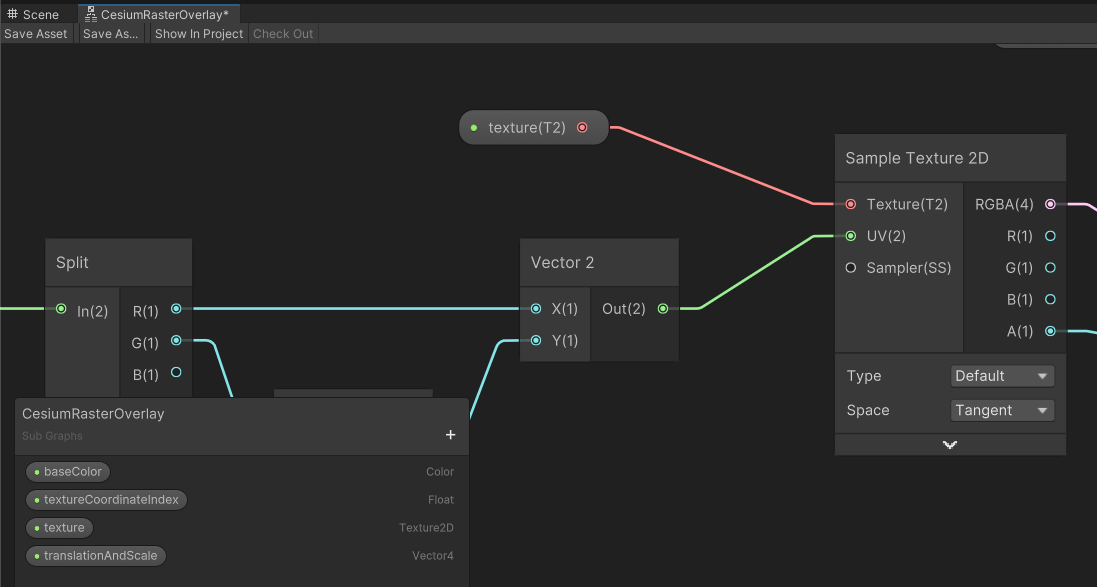Click Split node B(1) output port
The image size is (1097, 587).
pos(176,372)
